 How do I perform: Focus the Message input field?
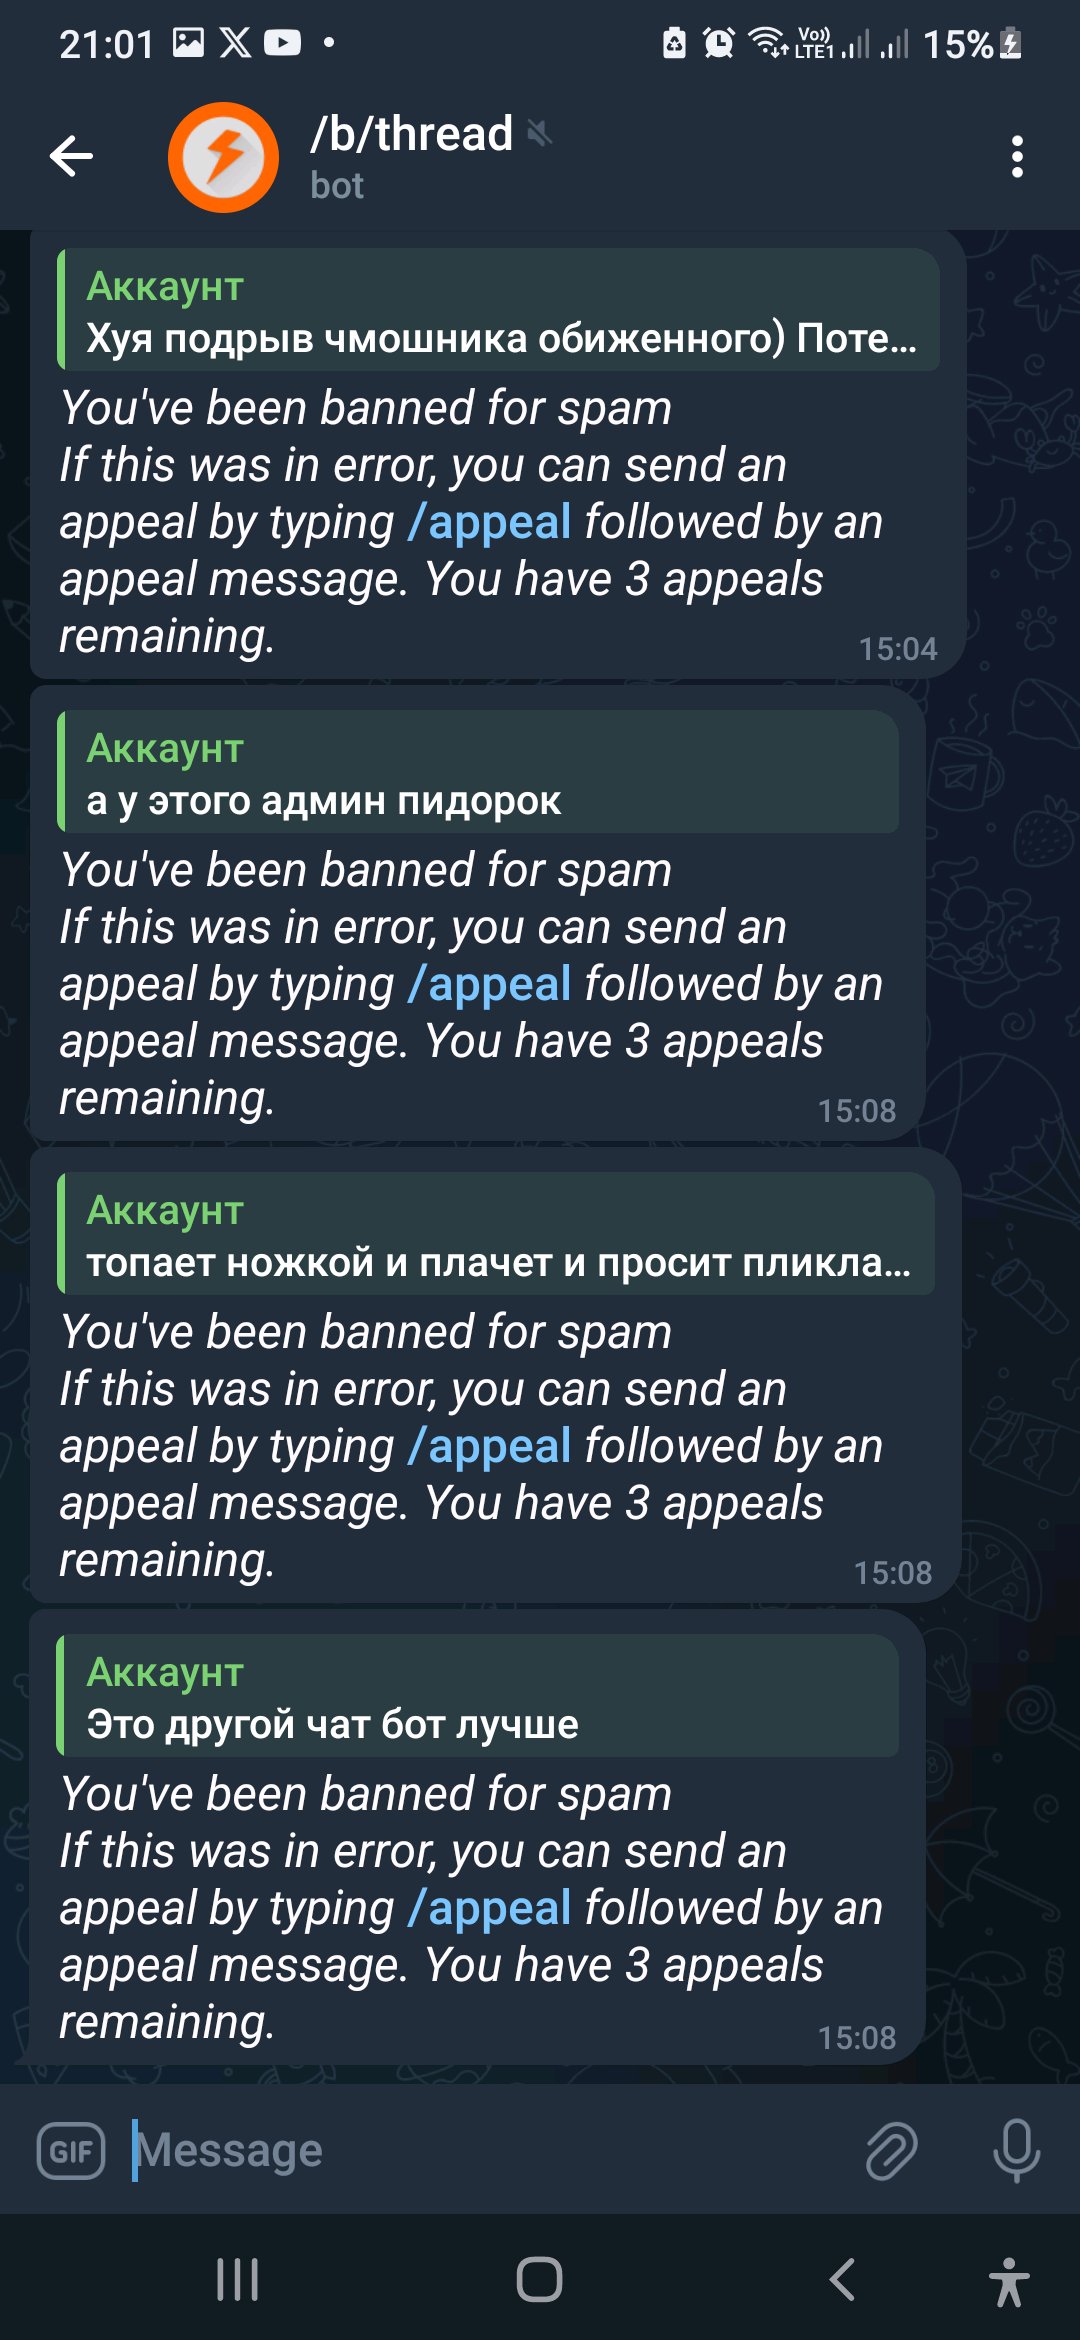pyautogui.click(x=490, y=2150)
